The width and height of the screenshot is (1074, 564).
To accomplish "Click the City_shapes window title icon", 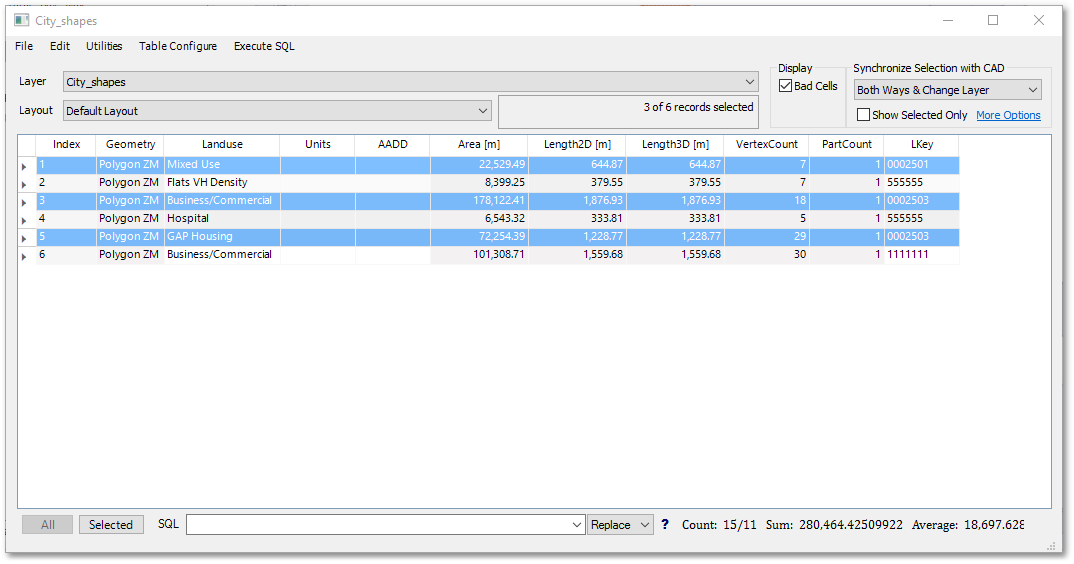I will pos(22,20).
